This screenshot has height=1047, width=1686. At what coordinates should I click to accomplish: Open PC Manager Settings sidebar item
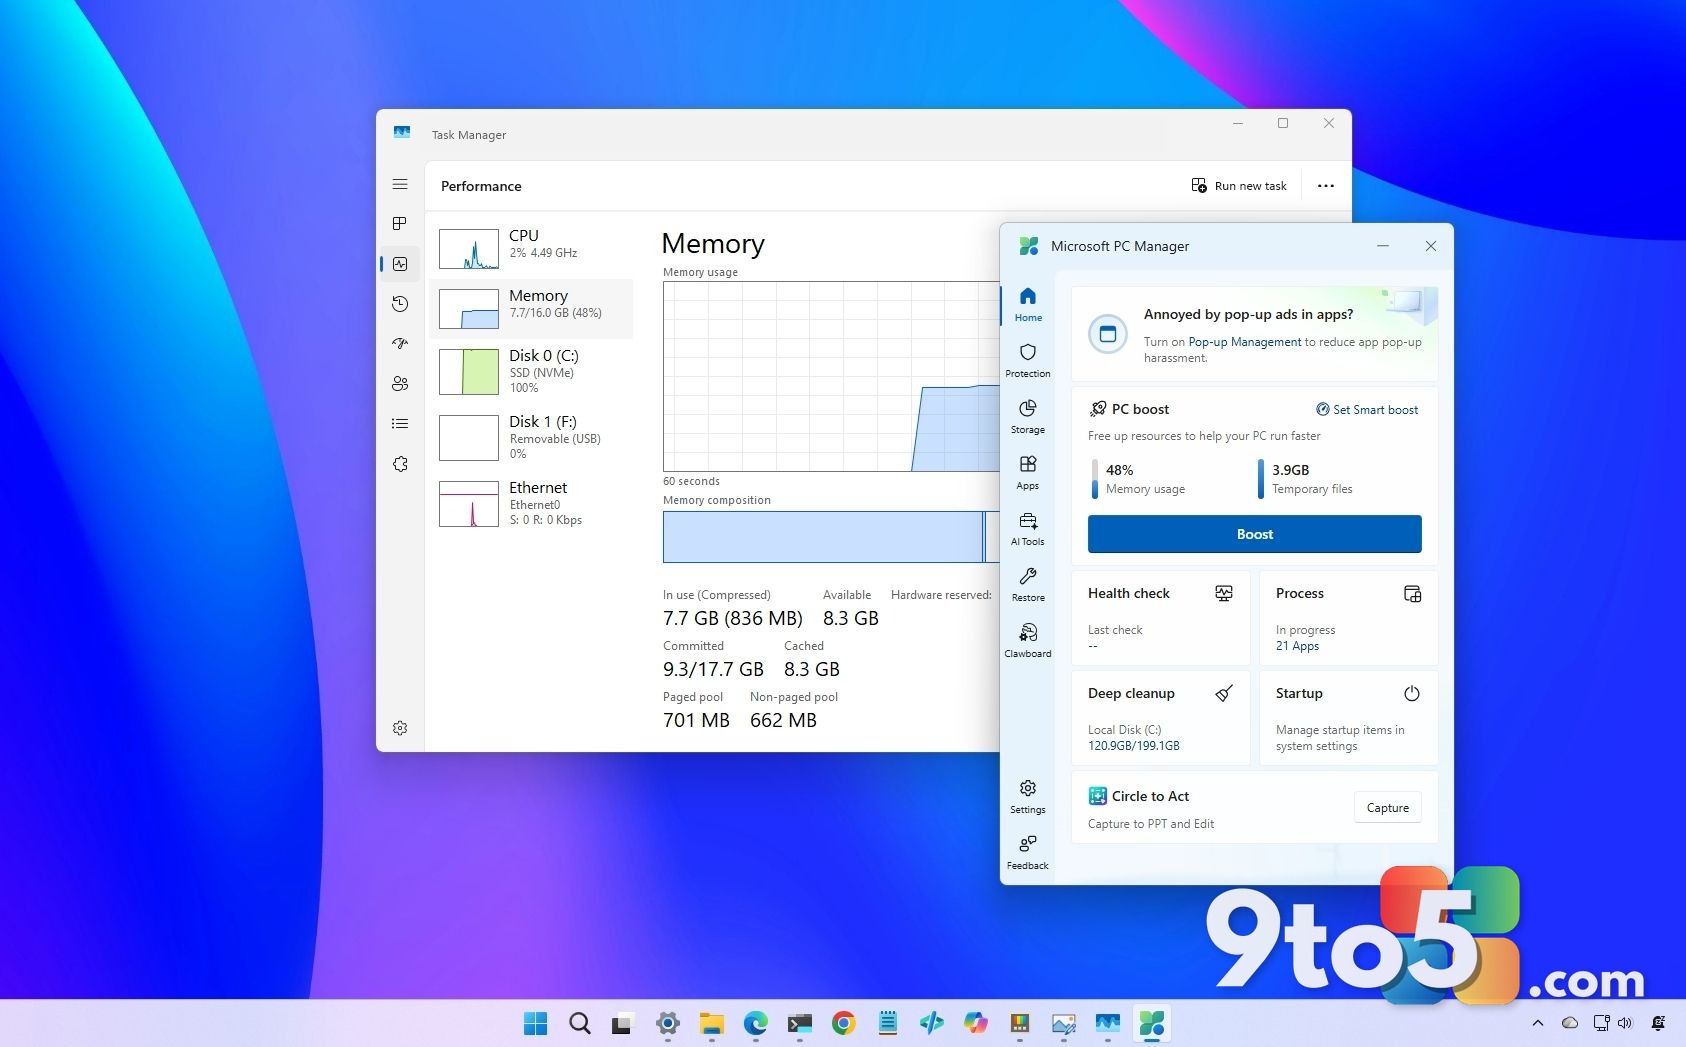[1028, 796]
